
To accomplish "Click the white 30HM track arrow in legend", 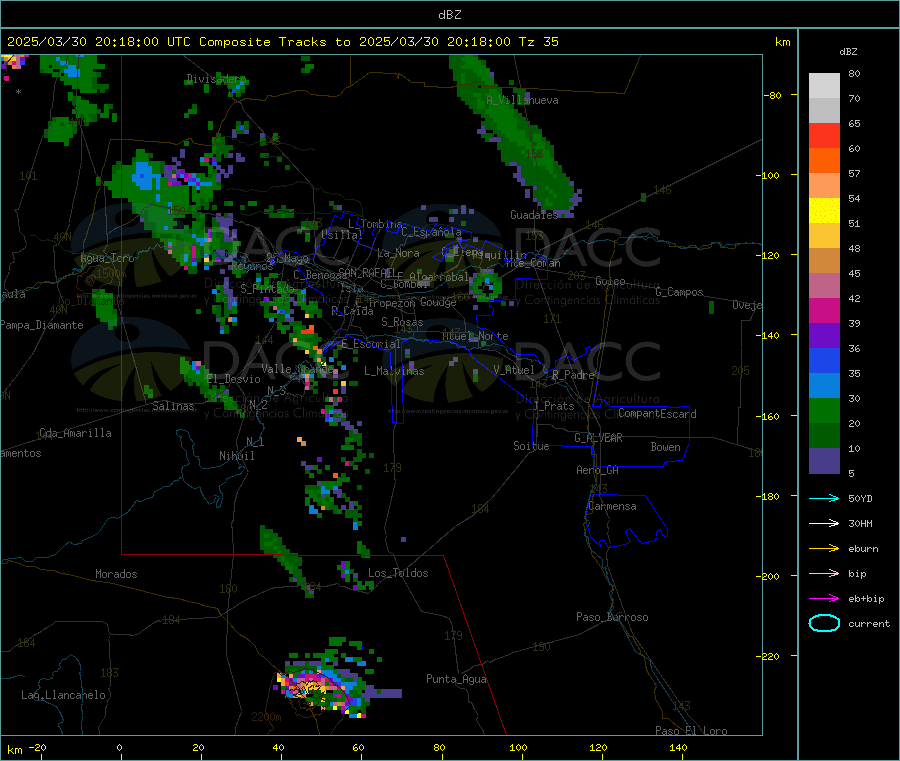I will coord(824,523).
